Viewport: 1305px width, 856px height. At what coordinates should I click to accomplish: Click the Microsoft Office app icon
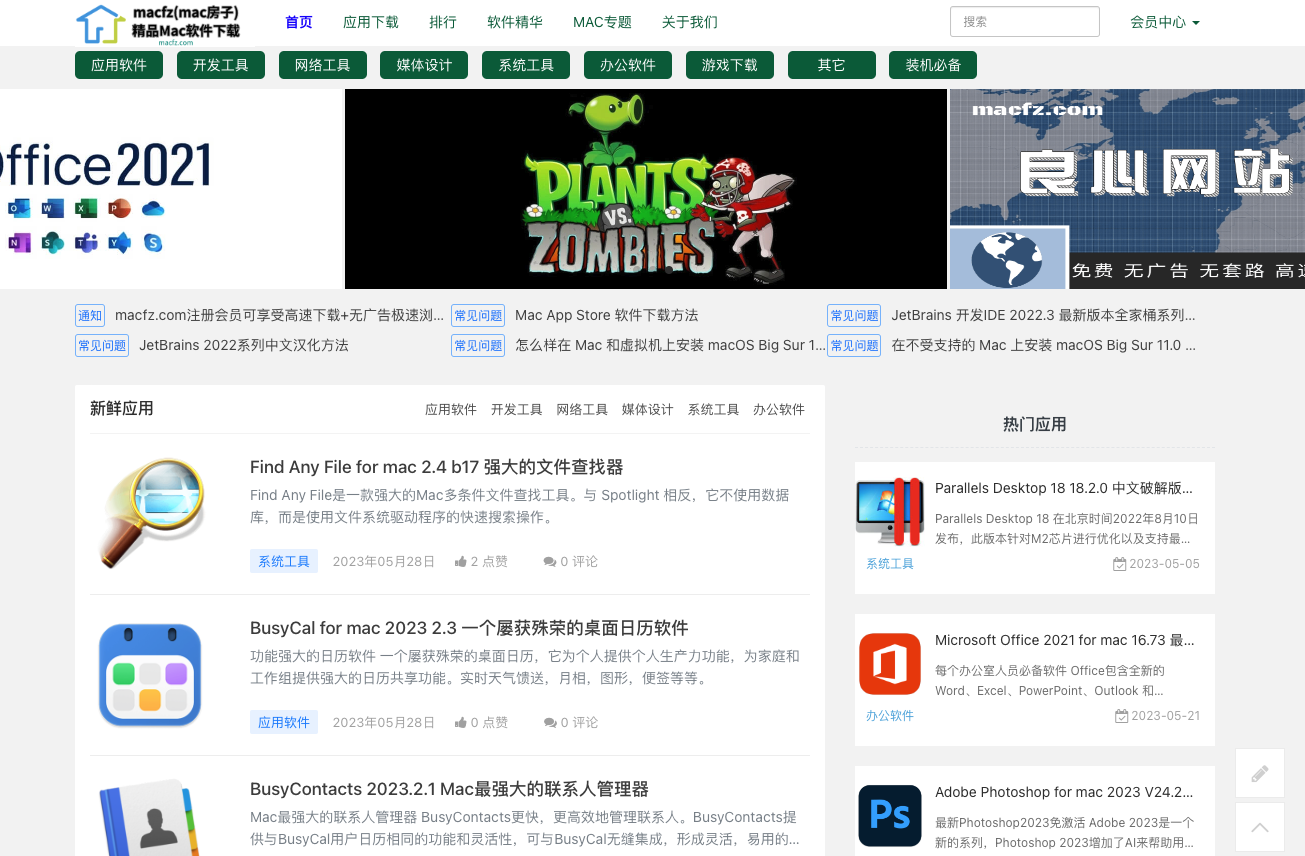point(889,663)
